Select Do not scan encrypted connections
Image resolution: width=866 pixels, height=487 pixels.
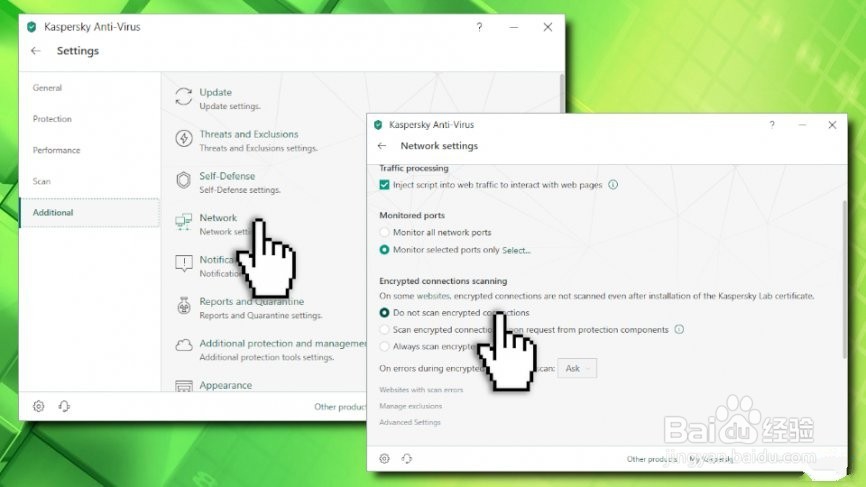point(384,313)
